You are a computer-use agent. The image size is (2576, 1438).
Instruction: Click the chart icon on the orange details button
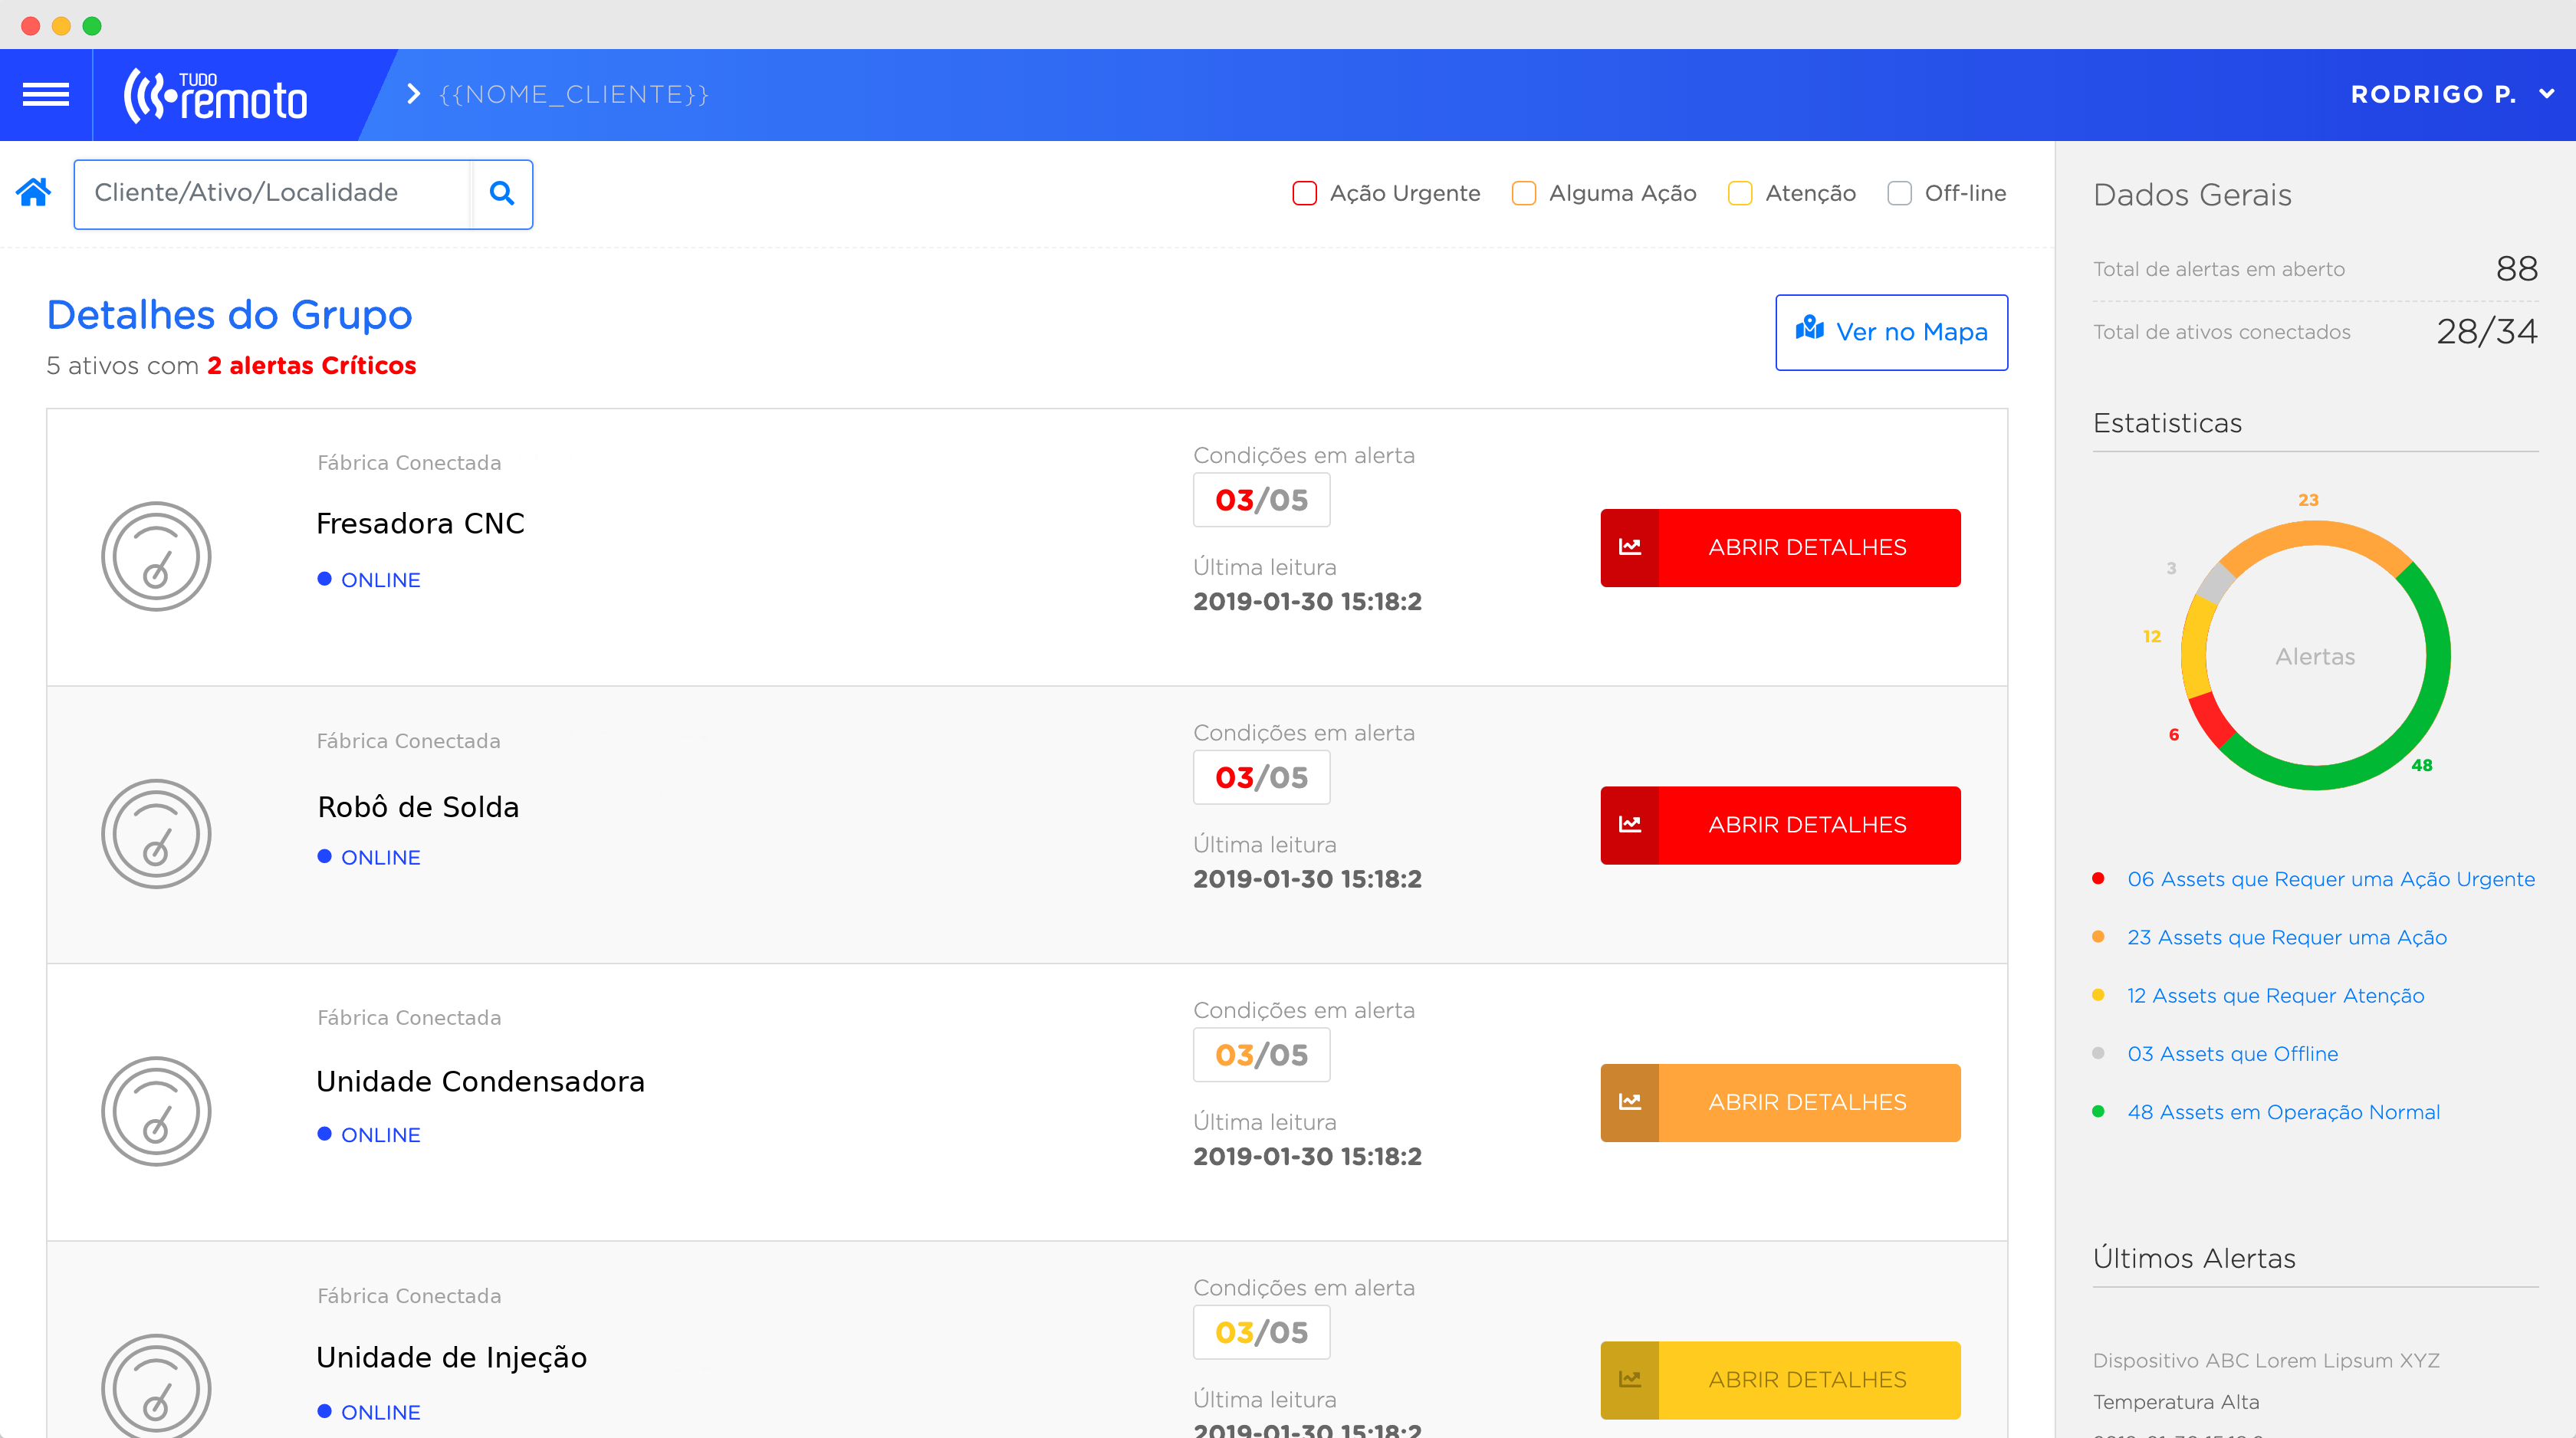(1630, 1102)
